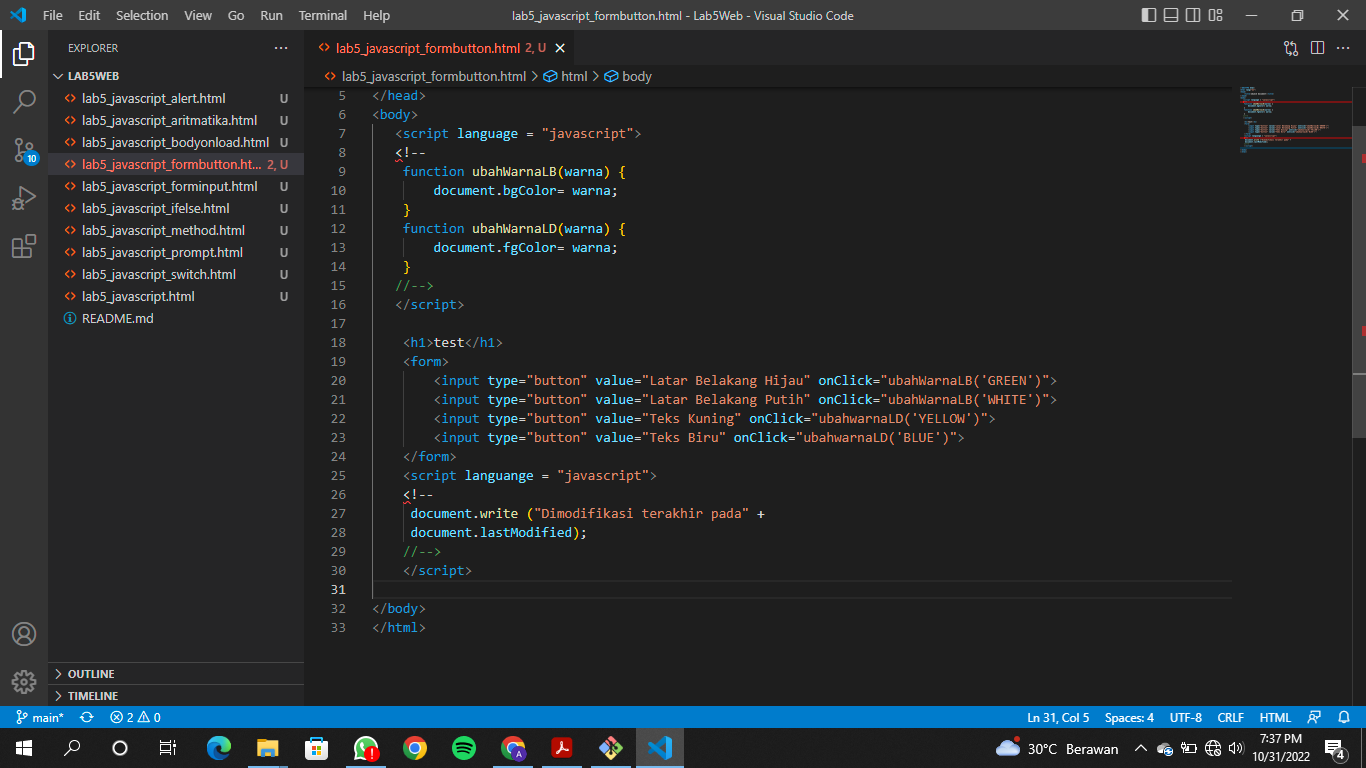Screen dimensions: 1366x768
Task: Click Ln 31, Col 5 in status bar
Action: point(1058,717)
